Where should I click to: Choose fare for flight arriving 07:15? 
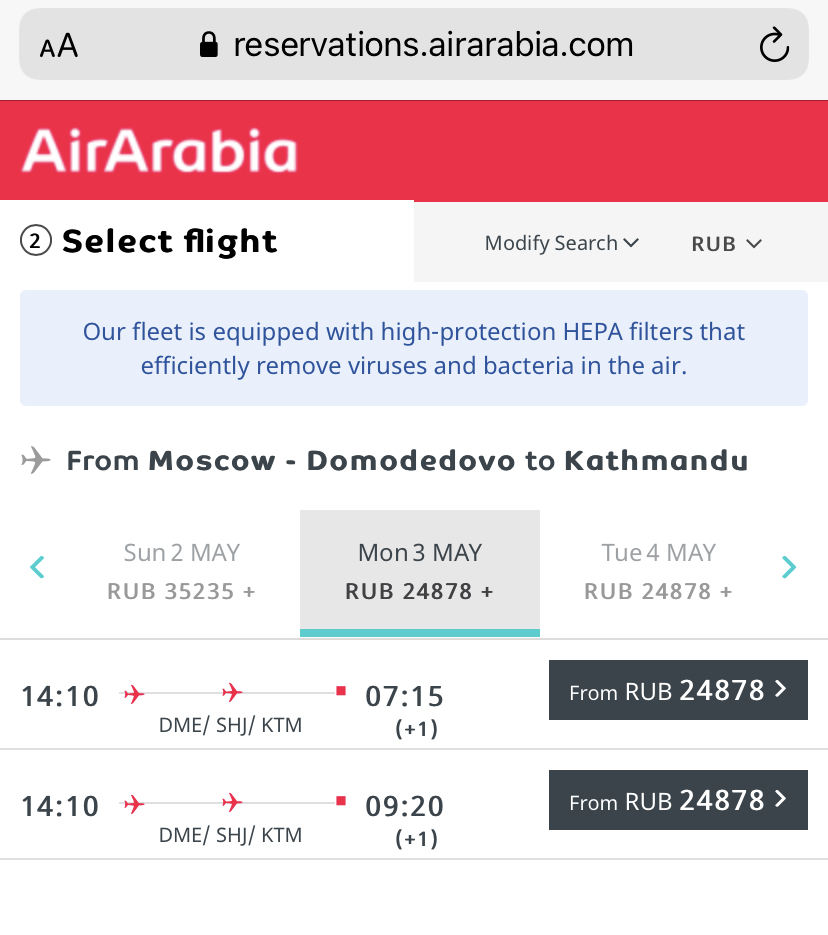678,690
